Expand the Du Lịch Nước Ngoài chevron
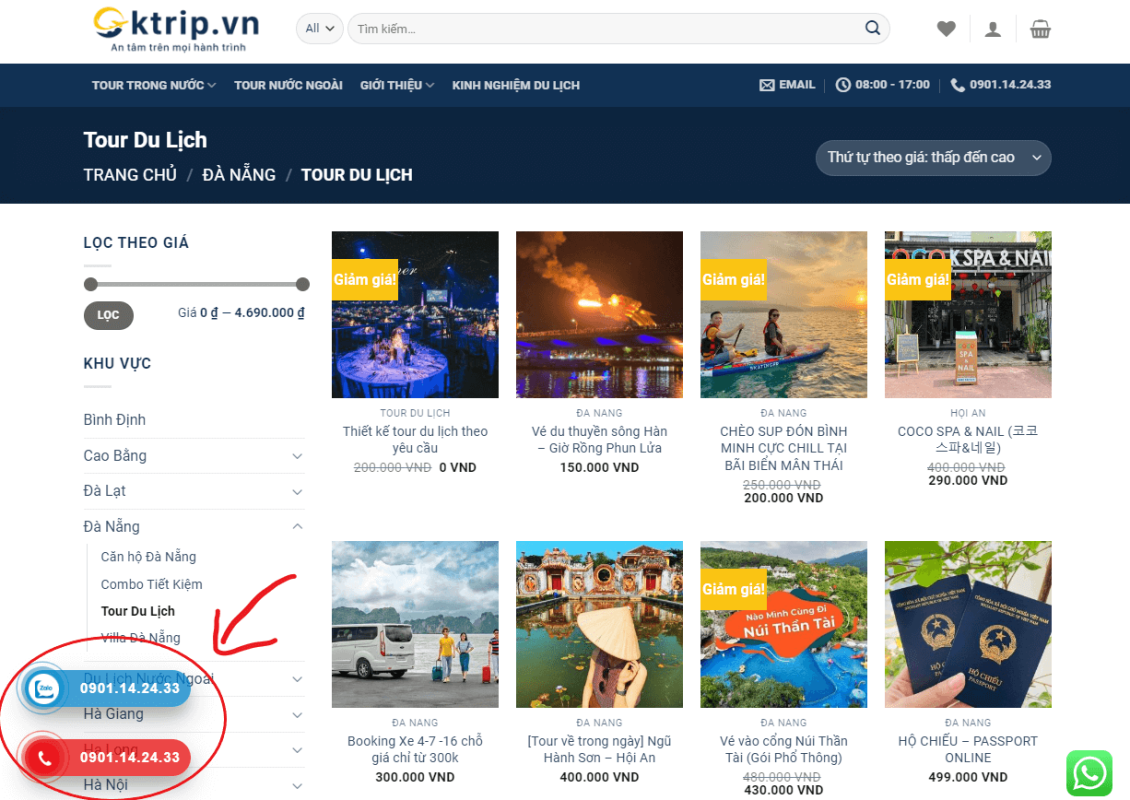 pos(297,679)
